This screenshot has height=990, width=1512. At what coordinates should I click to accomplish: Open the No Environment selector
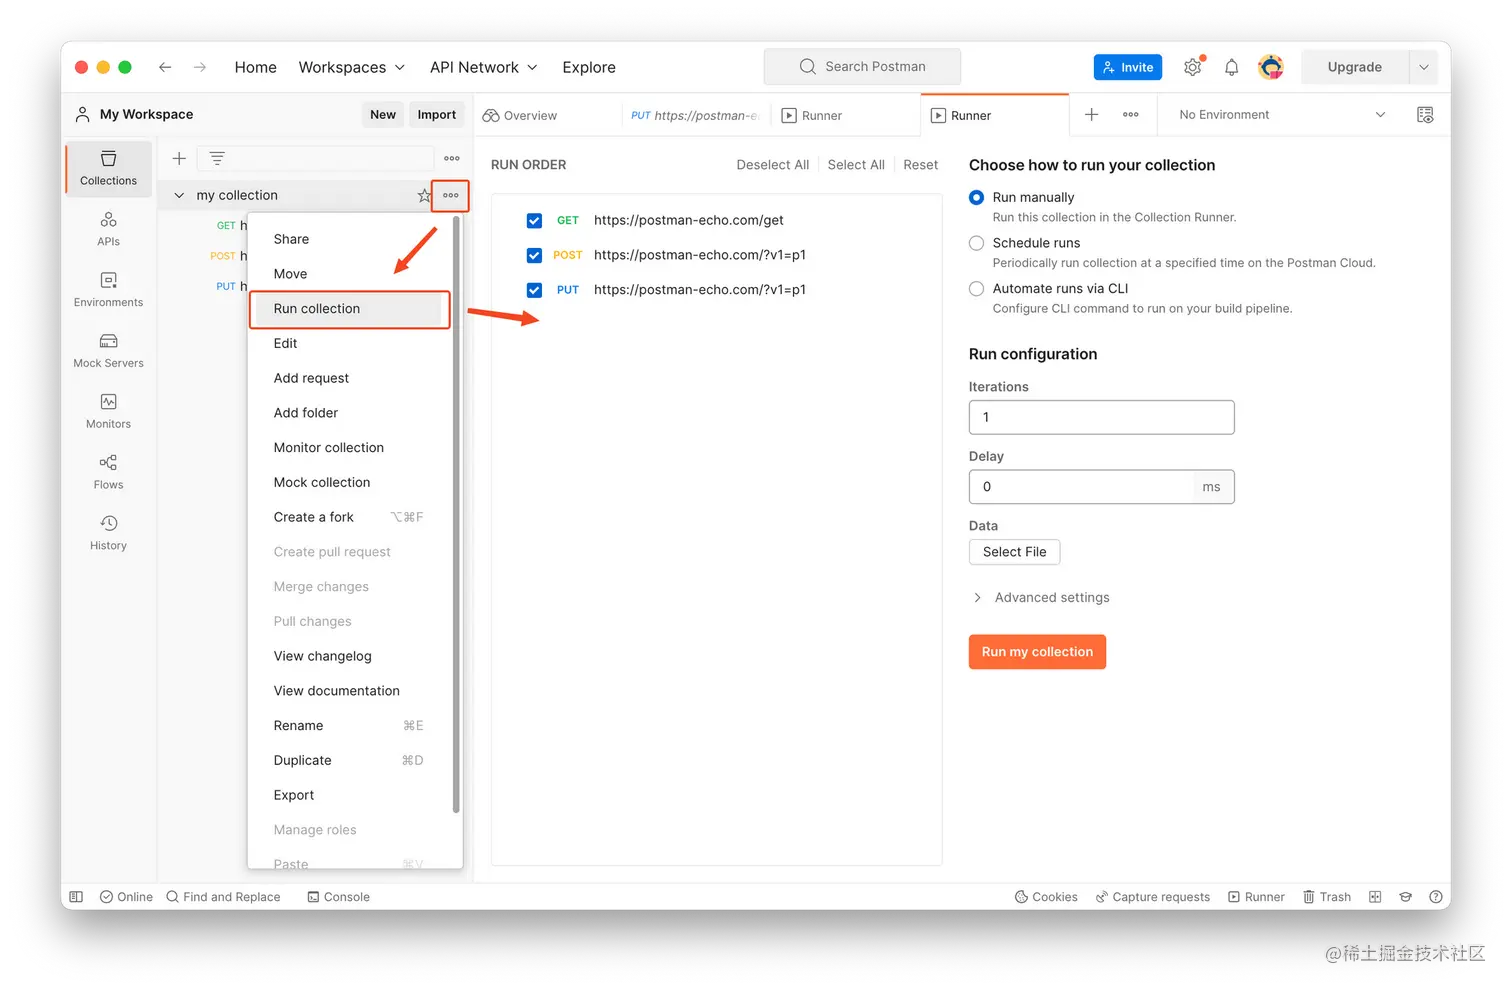1283,115
